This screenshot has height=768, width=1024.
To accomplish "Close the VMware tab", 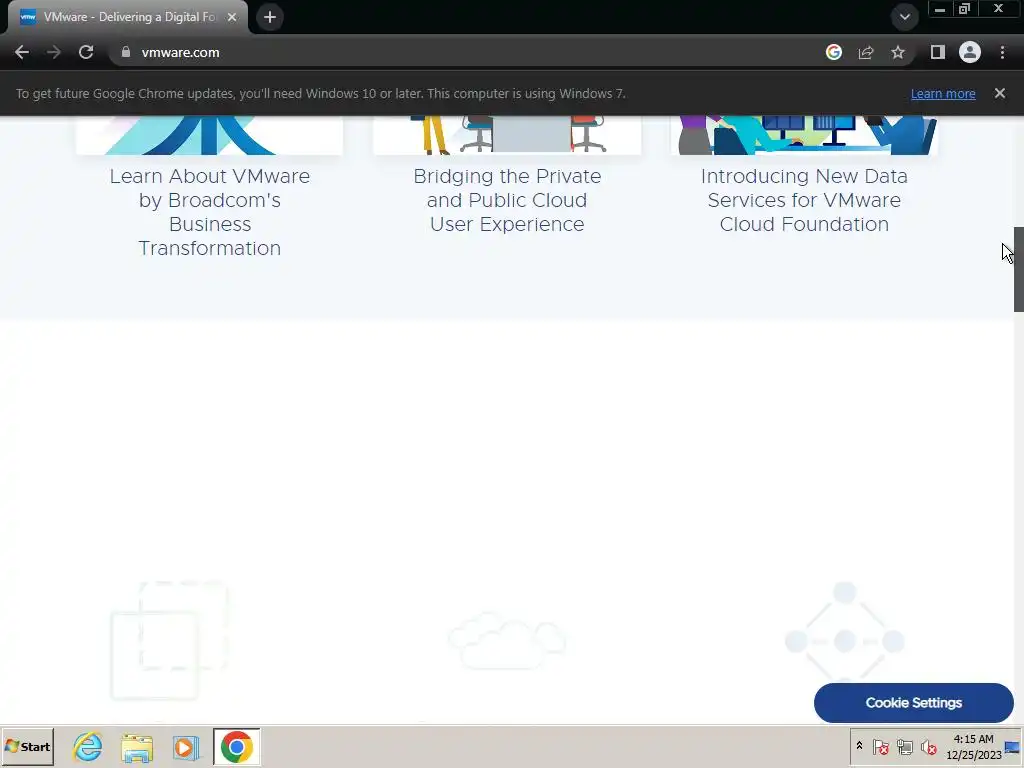I will tap(232, 17).
